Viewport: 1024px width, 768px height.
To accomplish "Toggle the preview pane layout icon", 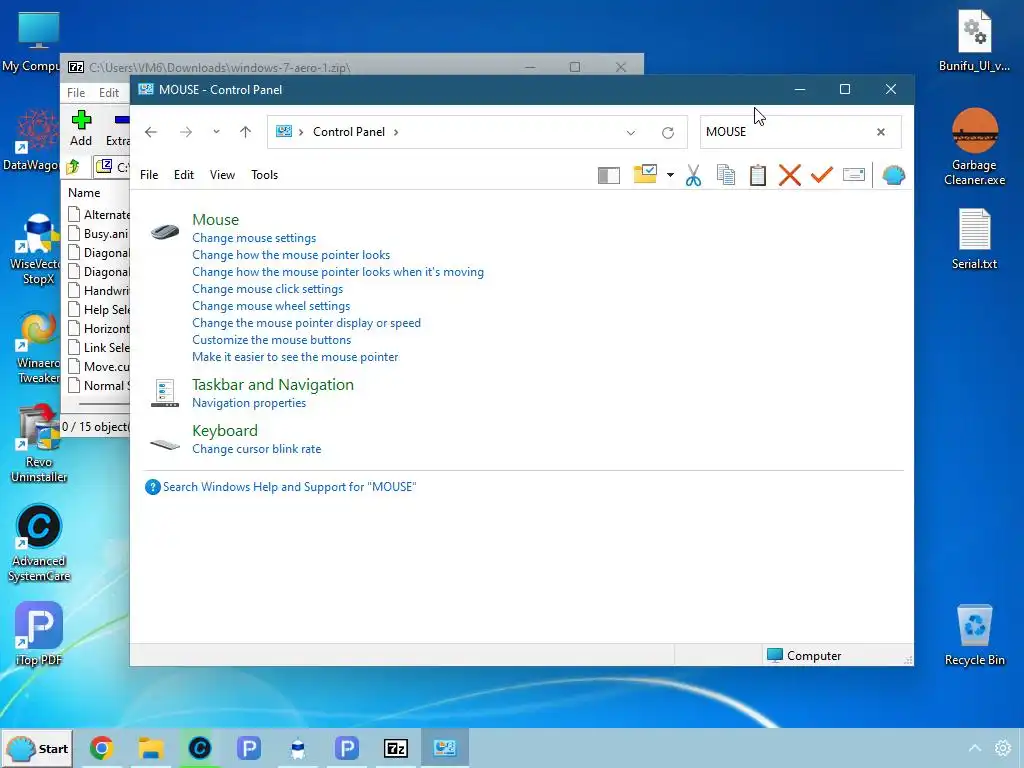I will point(609,175).
